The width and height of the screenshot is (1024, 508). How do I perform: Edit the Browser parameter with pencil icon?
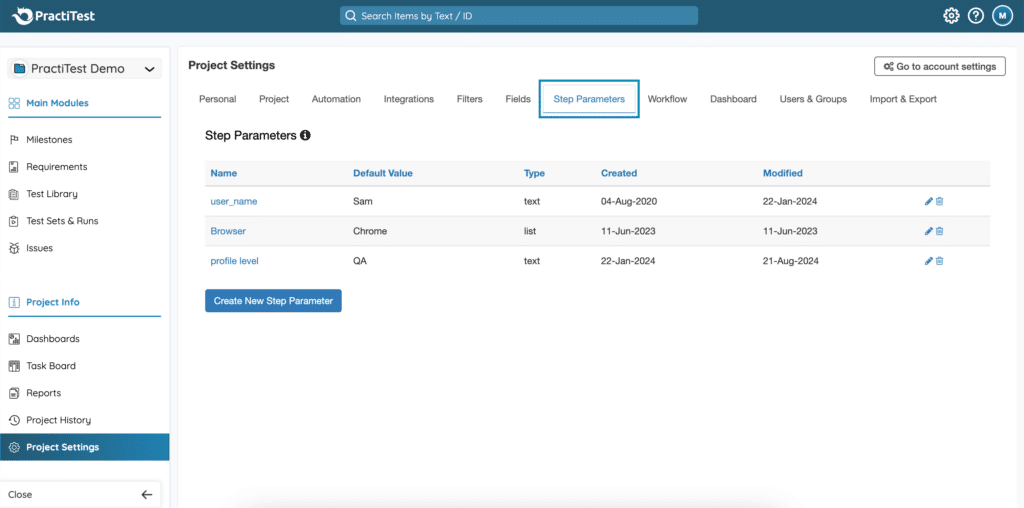pyautogui.click(x=928, y=231)
